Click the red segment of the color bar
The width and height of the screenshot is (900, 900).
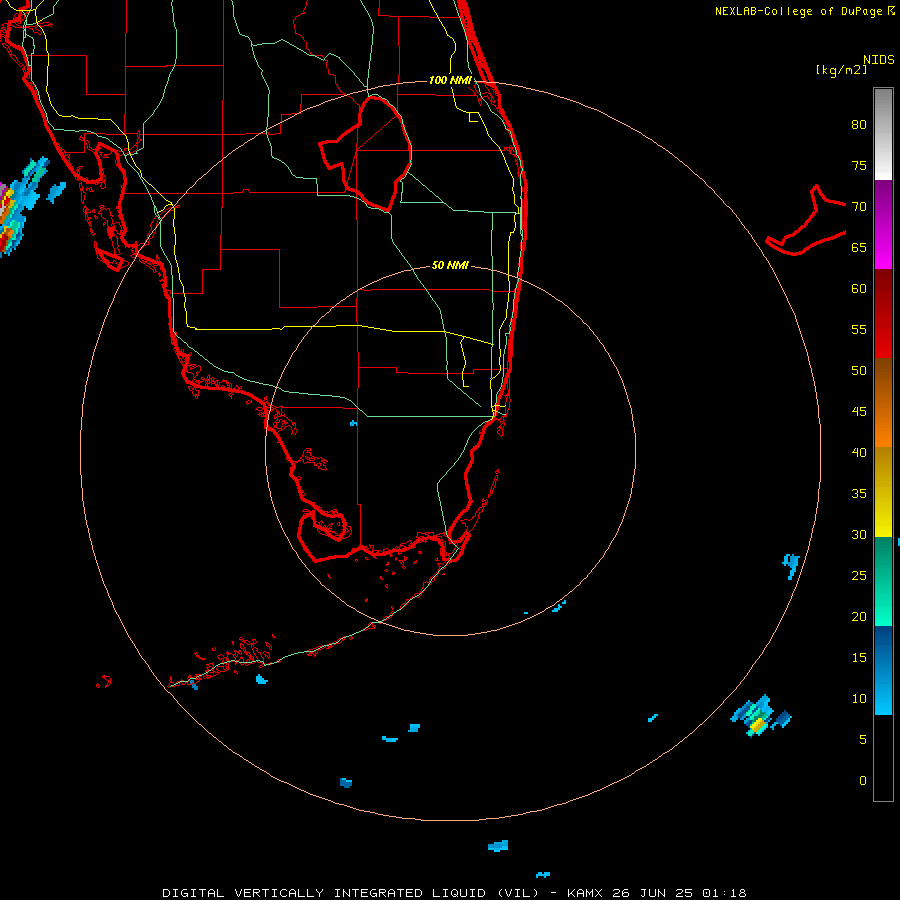coord(883,313)
